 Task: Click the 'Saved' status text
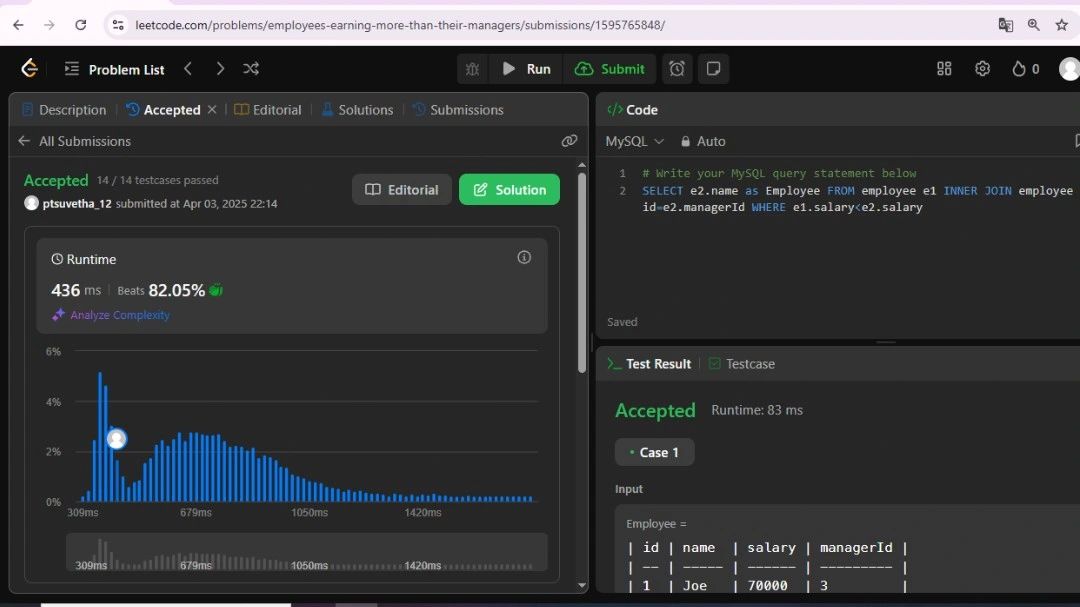point(622,322)
